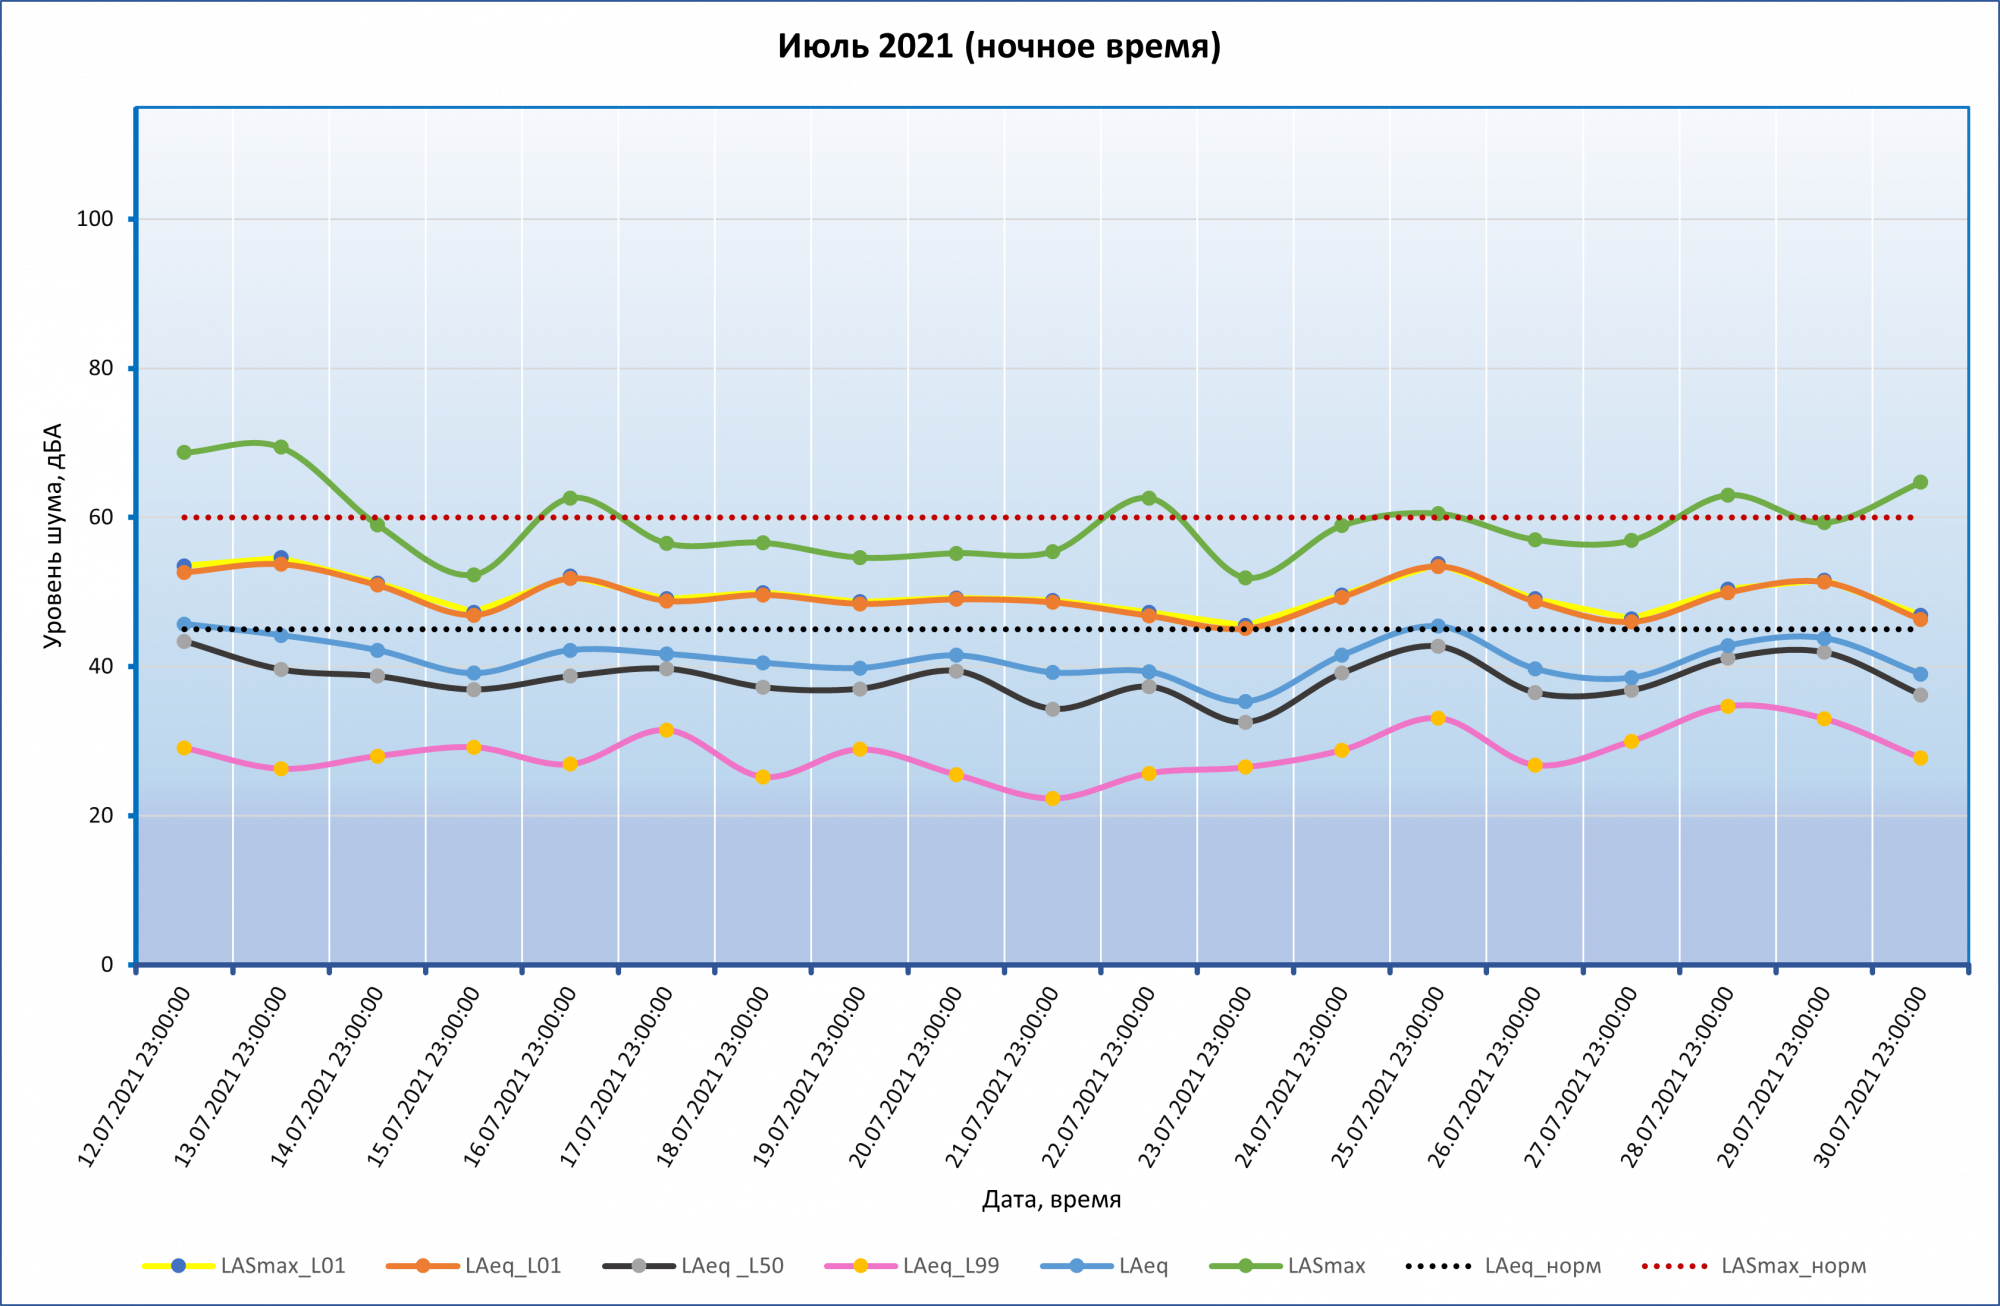Select the date label 17.07.2021 23:00:00

point(615,1076)
